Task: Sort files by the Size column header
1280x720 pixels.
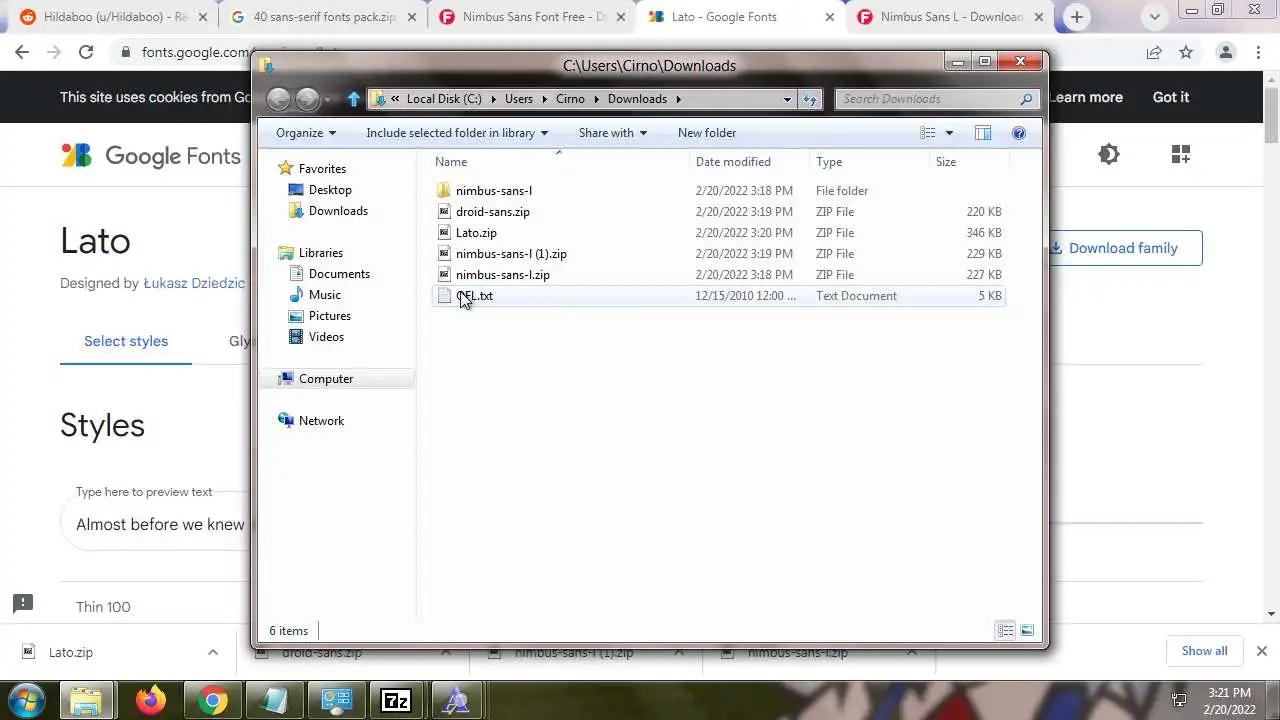Action: pyautogui.click(x=968, y=162)
